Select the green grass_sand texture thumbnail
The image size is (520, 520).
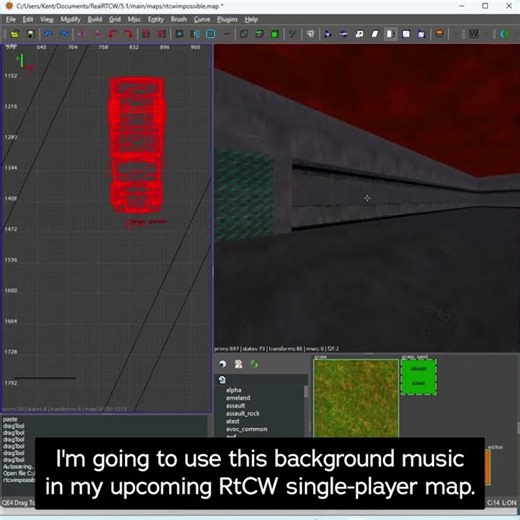(419, 377)
